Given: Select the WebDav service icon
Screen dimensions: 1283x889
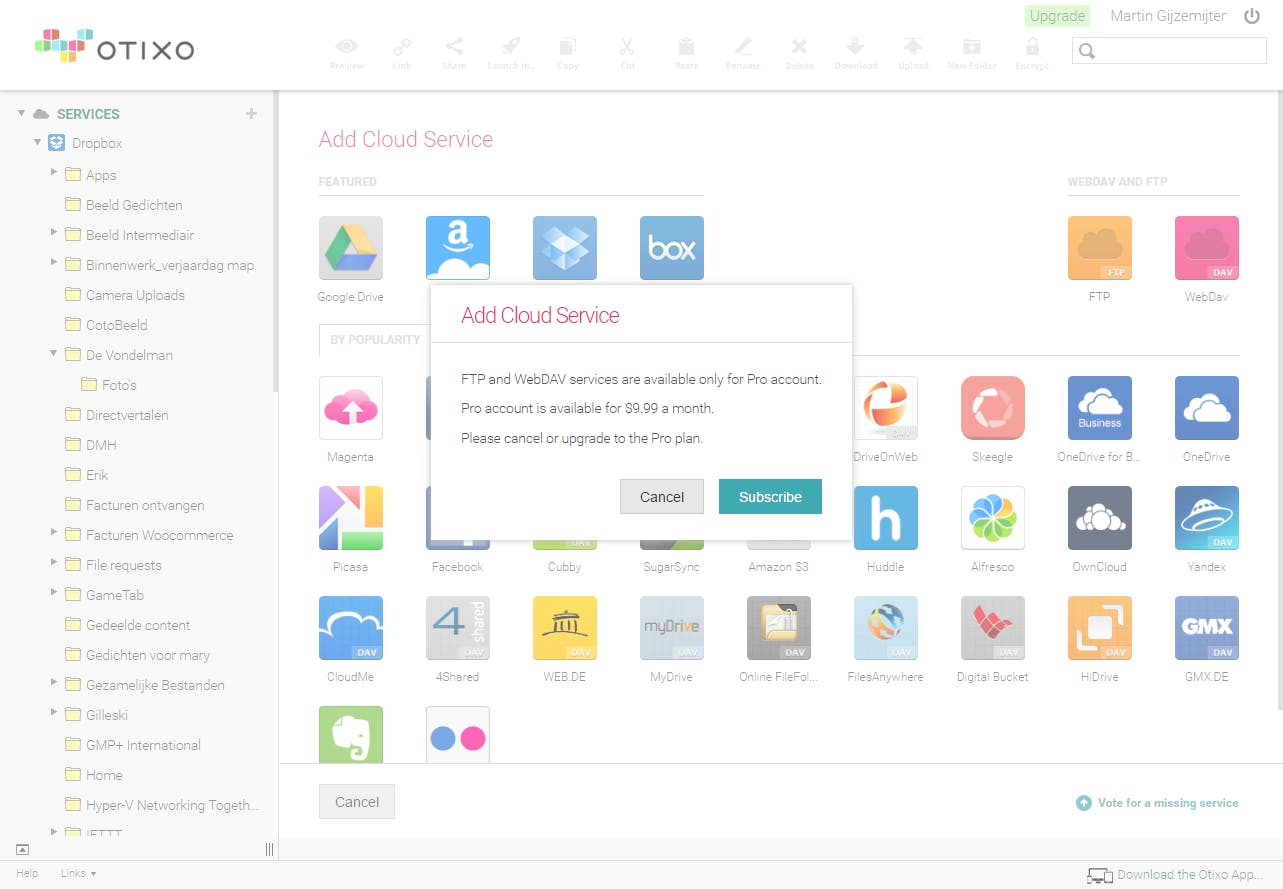Looking at the screenshot, I should pos(1207,248).
